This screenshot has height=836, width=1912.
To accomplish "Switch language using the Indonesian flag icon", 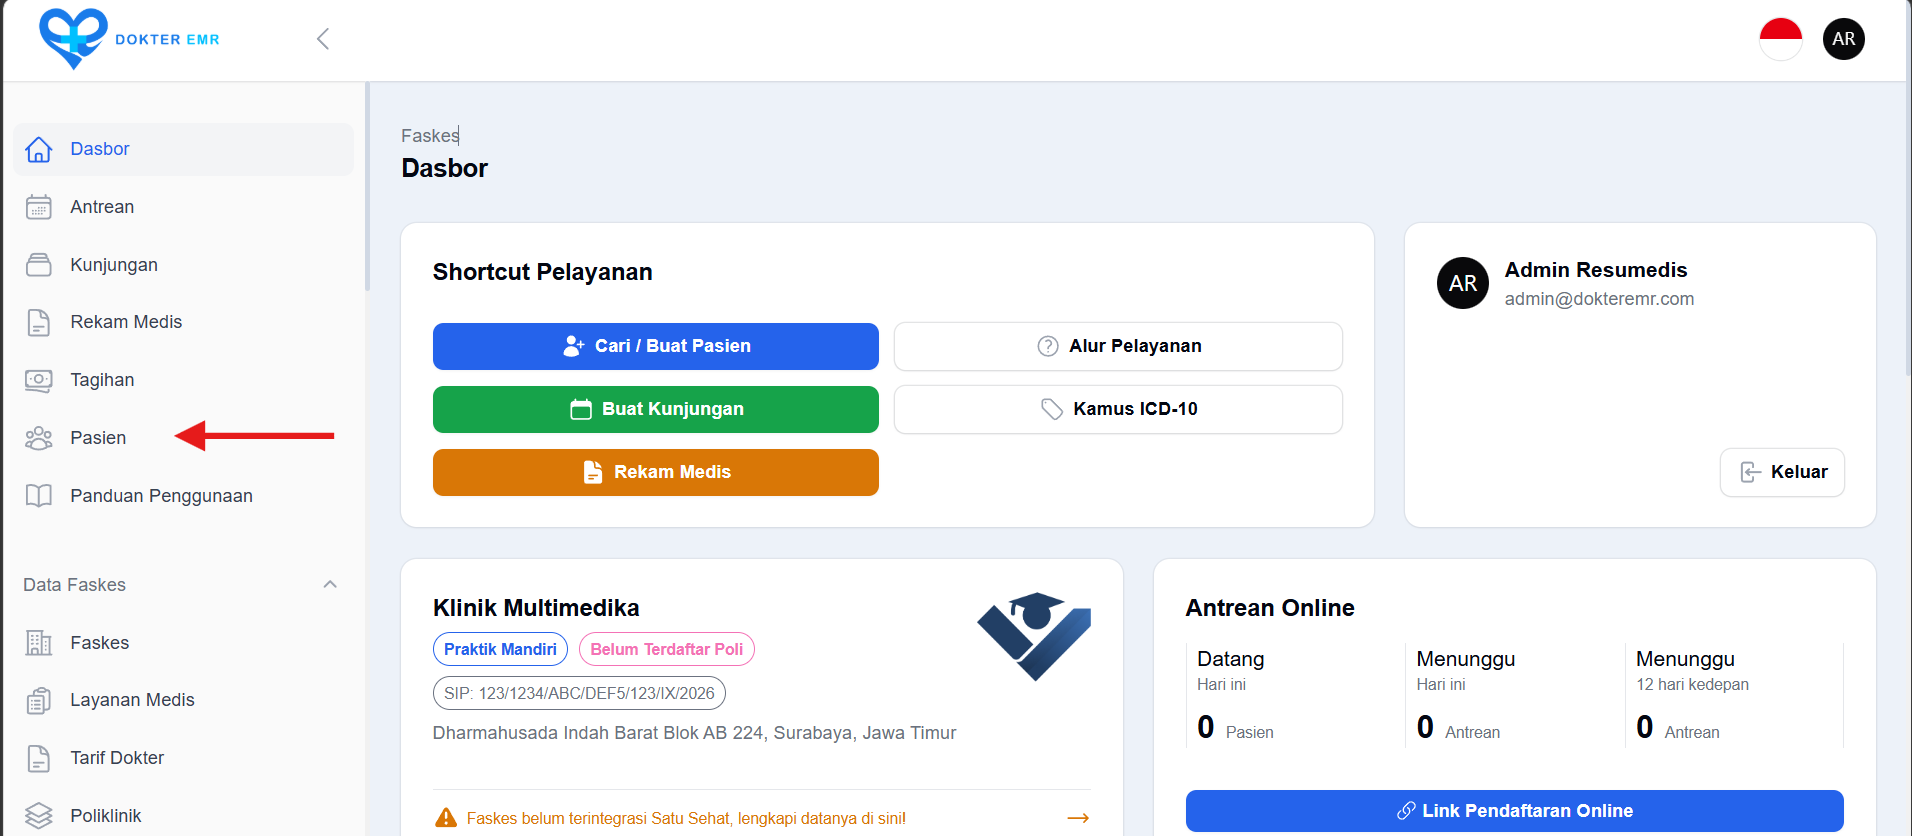I will click(1780, 39).
